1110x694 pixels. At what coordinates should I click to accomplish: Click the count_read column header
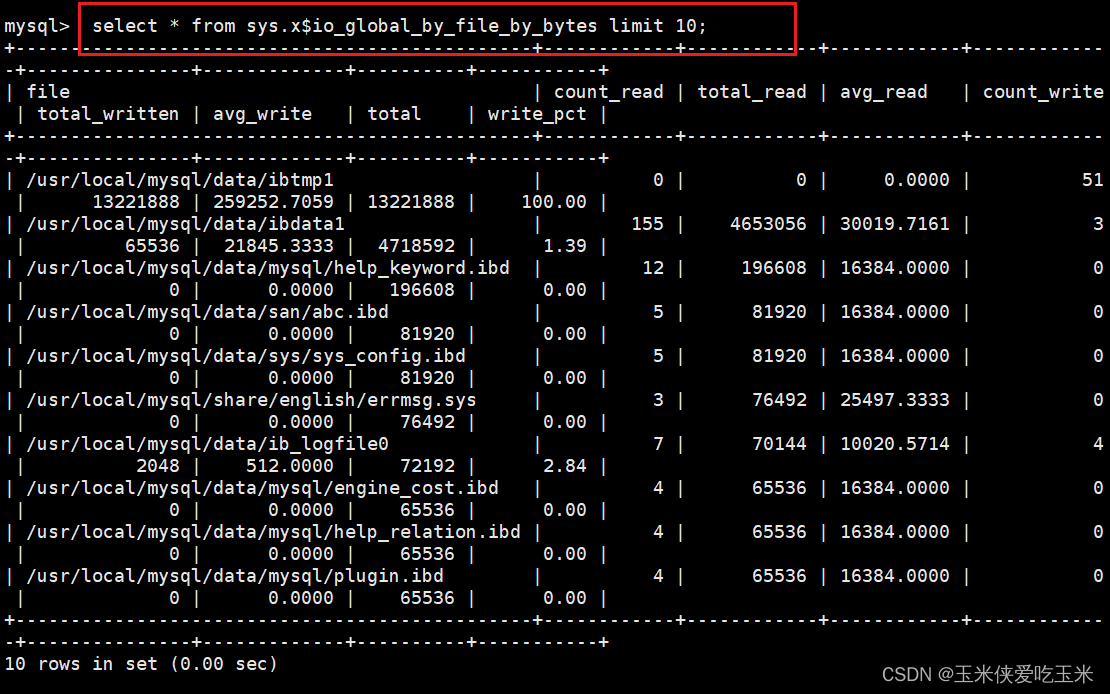click(609, 91)
